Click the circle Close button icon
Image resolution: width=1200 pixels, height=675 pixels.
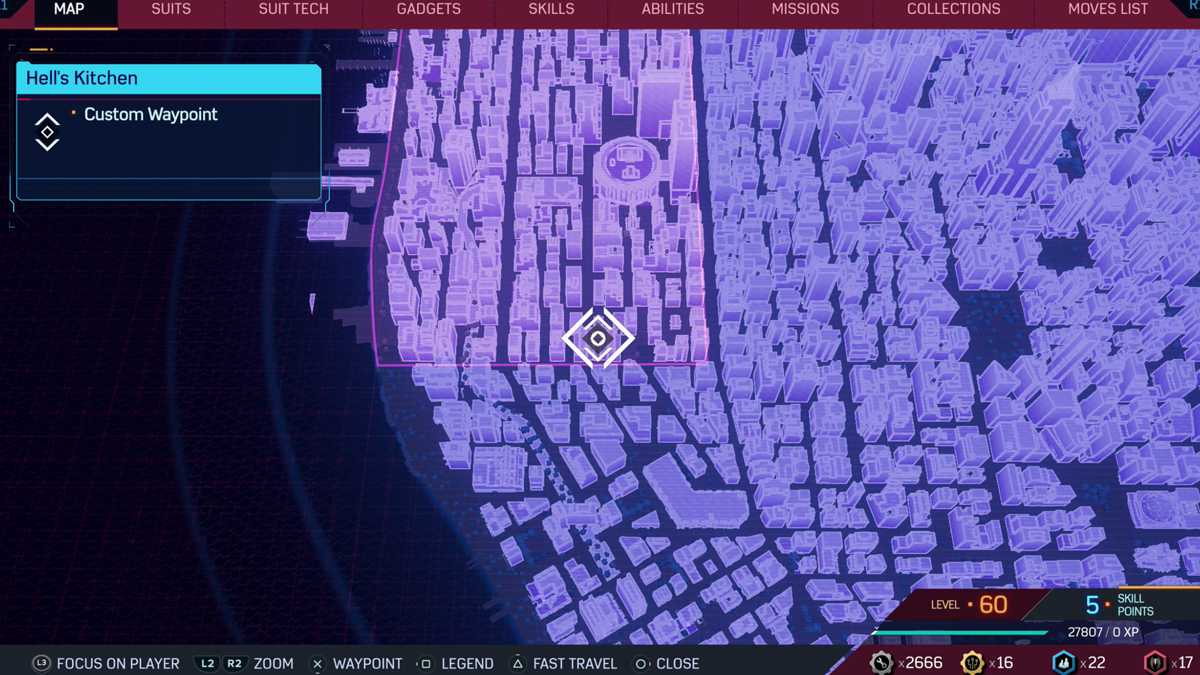pos(641,664)
